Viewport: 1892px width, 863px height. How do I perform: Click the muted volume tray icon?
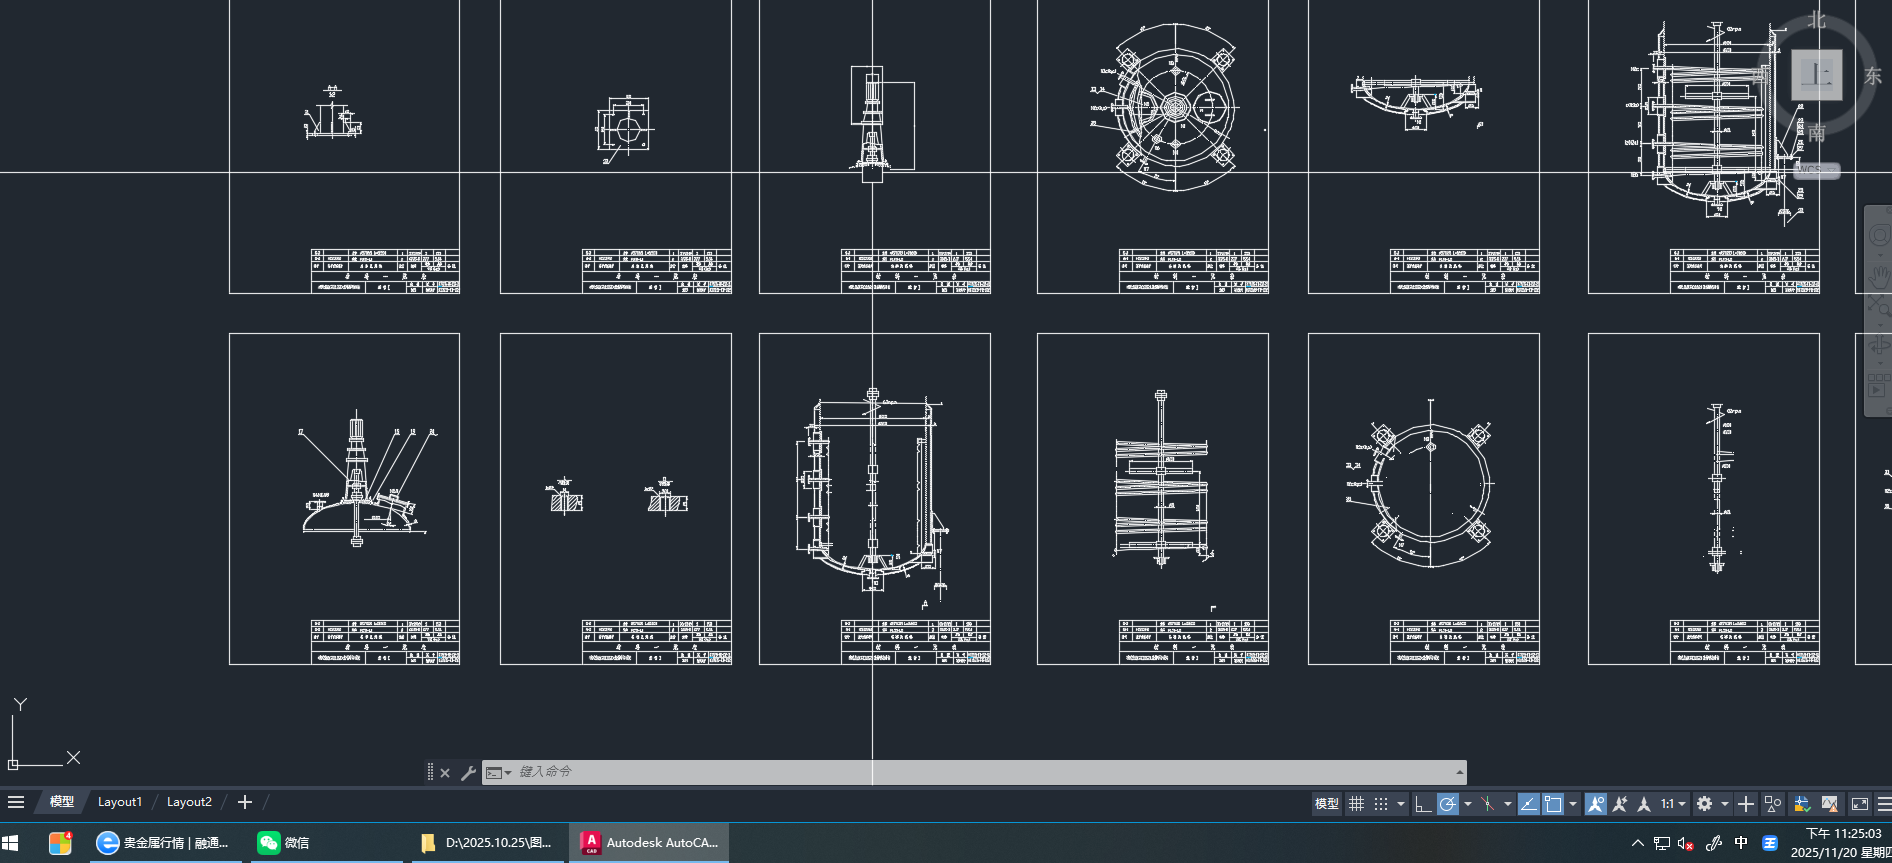1686,843
